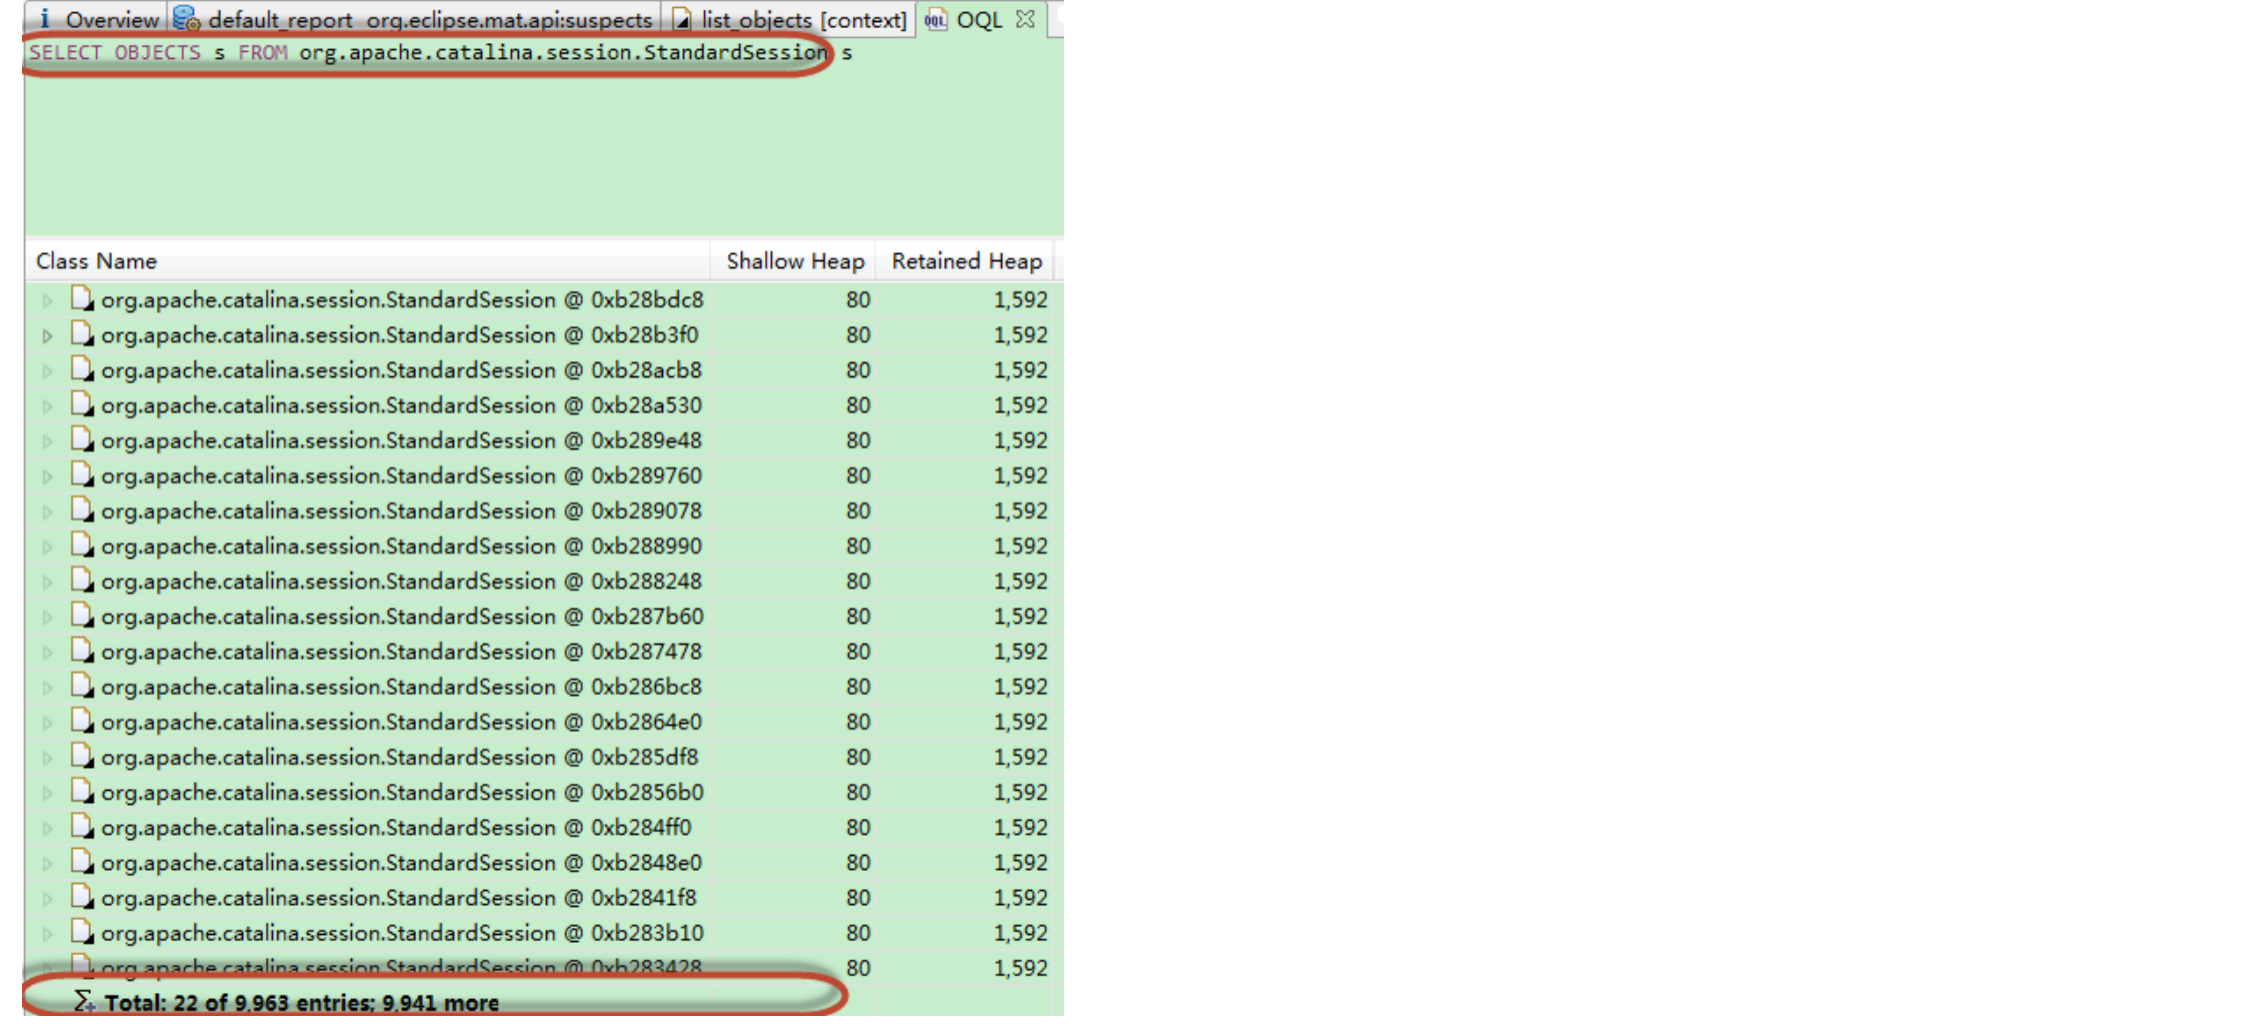Click the sigma icon on the Total row

click(x=84, y=1001)
